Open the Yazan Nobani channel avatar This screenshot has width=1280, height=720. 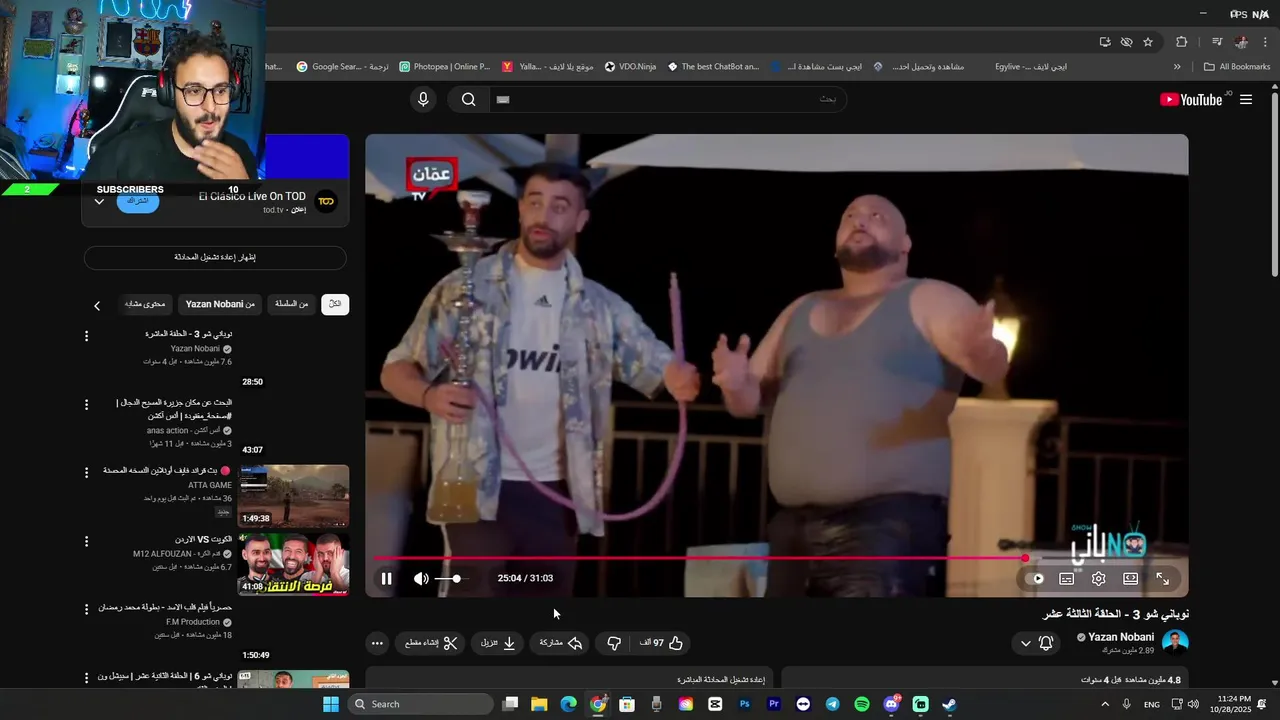pyautogui.click(x=1175, y=642)
